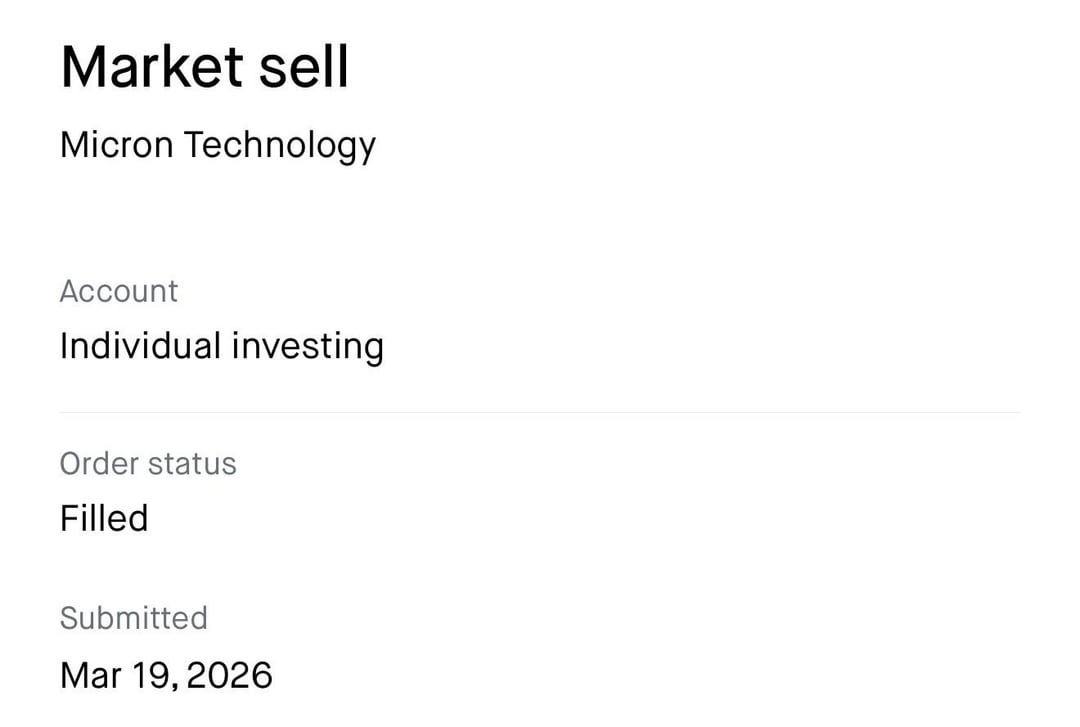Click the day "19" in the submitted date

pos(150,675)
